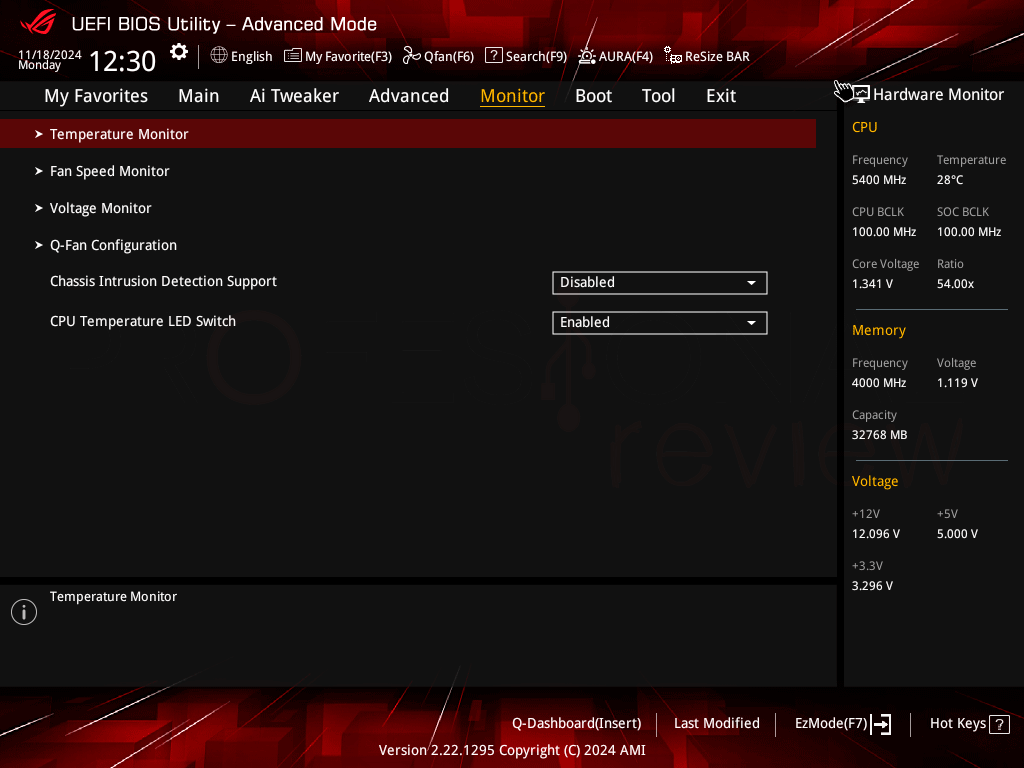Click the Voltage section heading
Image resolution: width=1024 pixels, height=768 pixels.
(x=874, y=481)
